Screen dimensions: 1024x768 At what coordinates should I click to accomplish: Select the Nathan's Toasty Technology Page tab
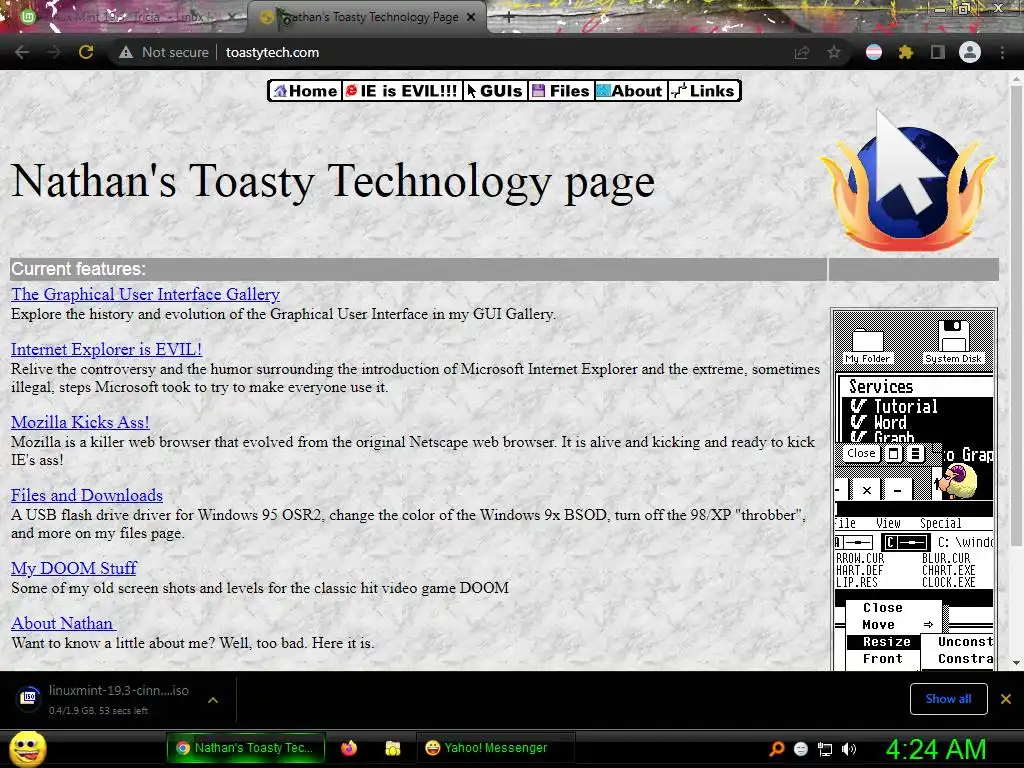(367, 18)
